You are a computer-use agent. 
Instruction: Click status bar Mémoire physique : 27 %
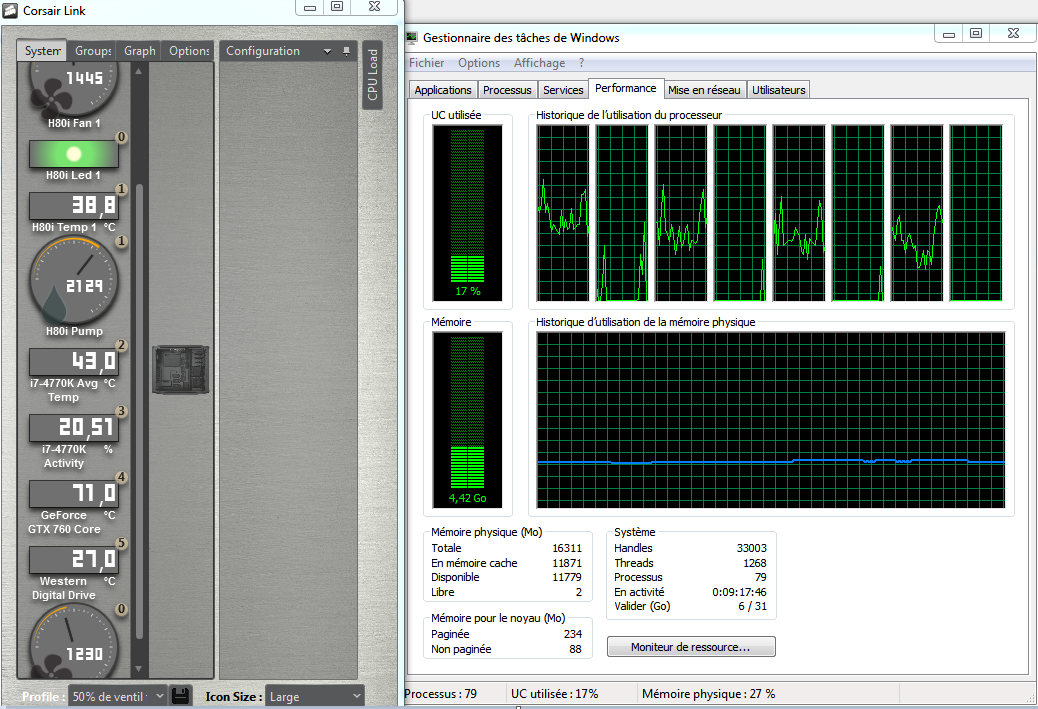[x=708, y=694]
